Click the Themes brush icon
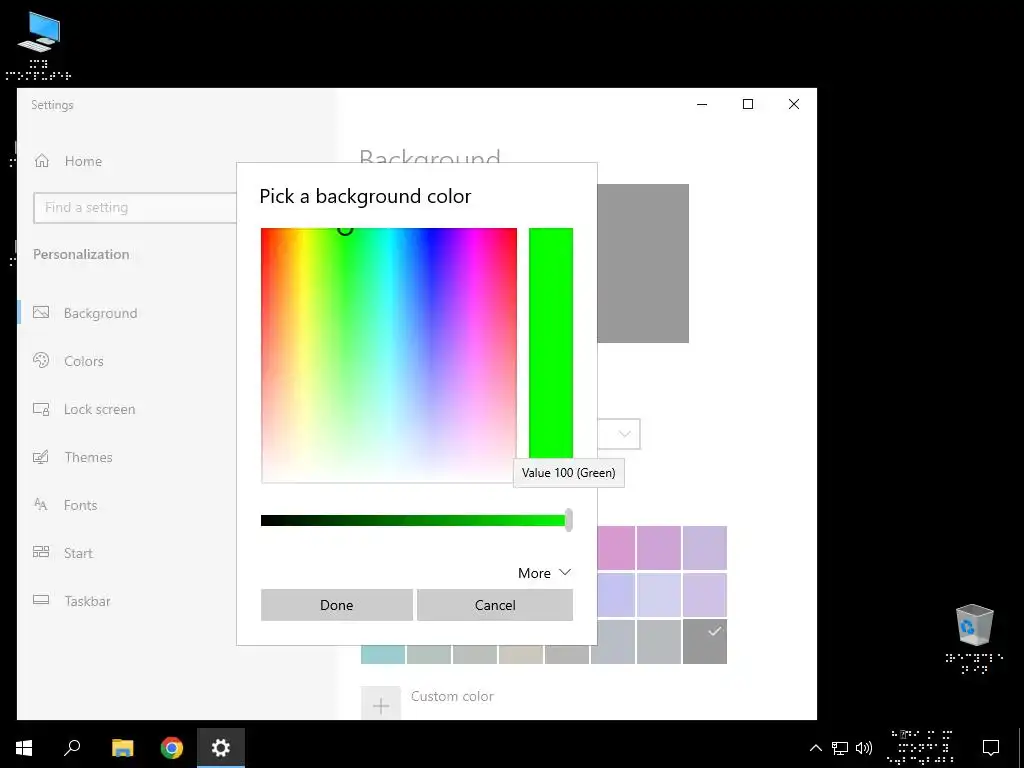 pos(41,456)
